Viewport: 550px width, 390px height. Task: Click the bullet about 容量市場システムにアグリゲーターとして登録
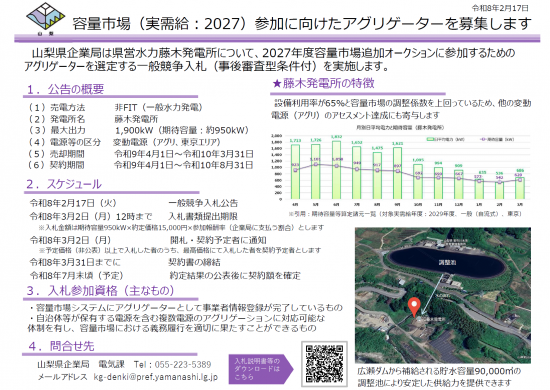(x=186, y=308)
